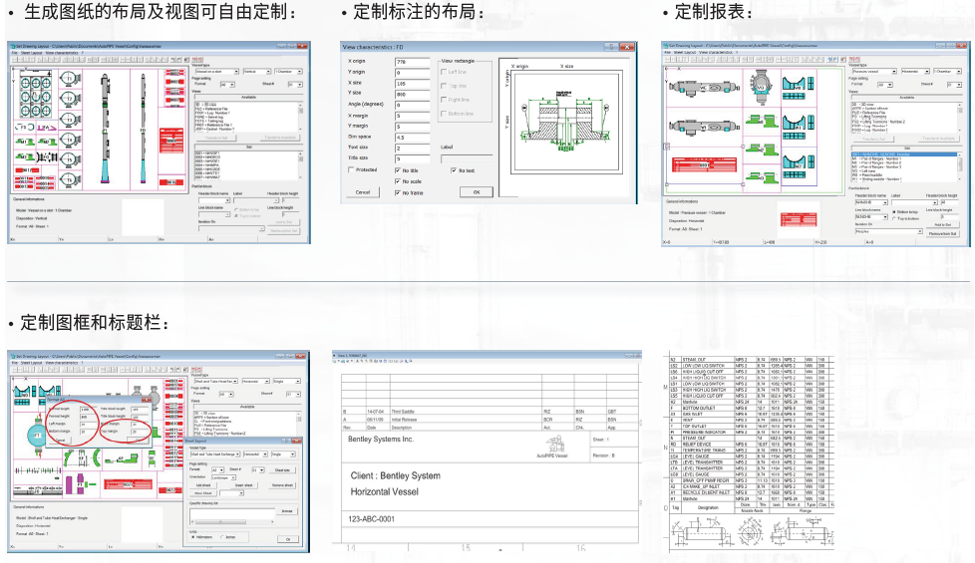Click OK in View characteristics dialog
Image resolution: width=975 pixels, height=563 pixels.
(476, 192)
